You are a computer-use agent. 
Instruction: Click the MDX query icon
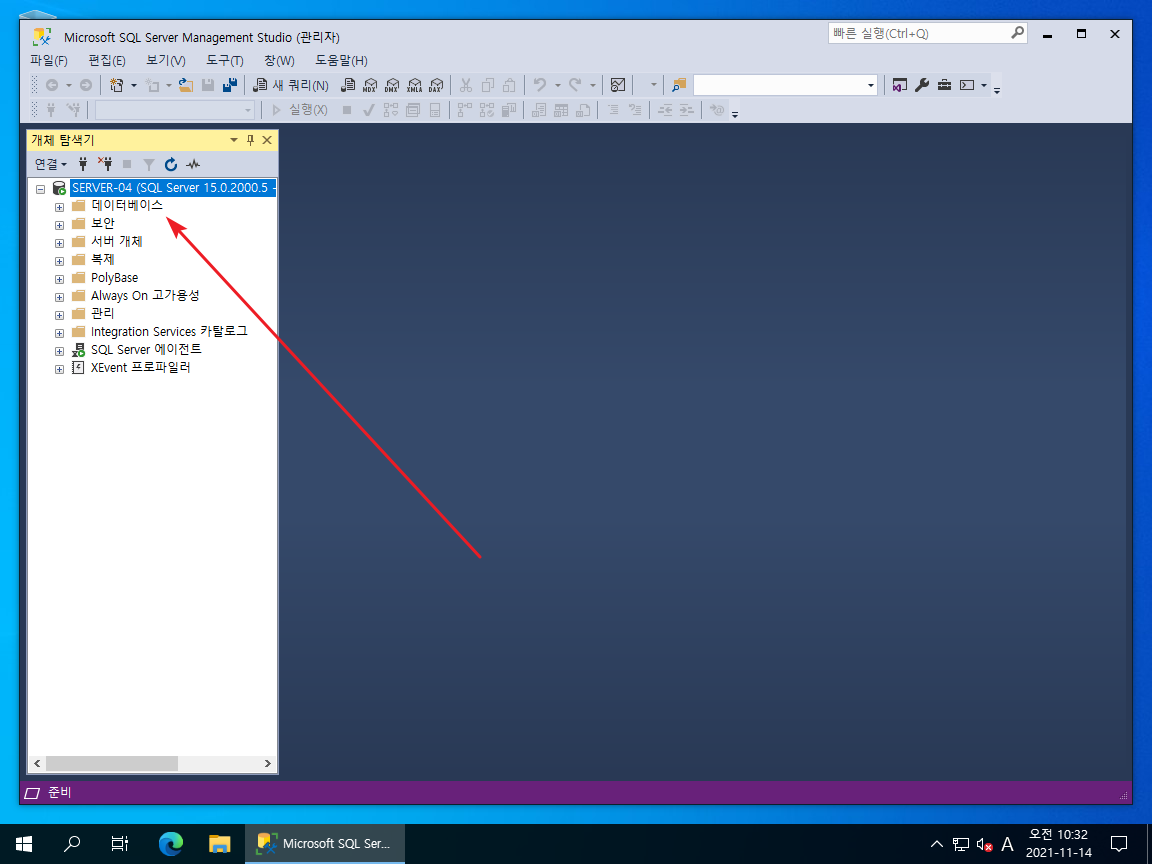[x=370, y=85]
